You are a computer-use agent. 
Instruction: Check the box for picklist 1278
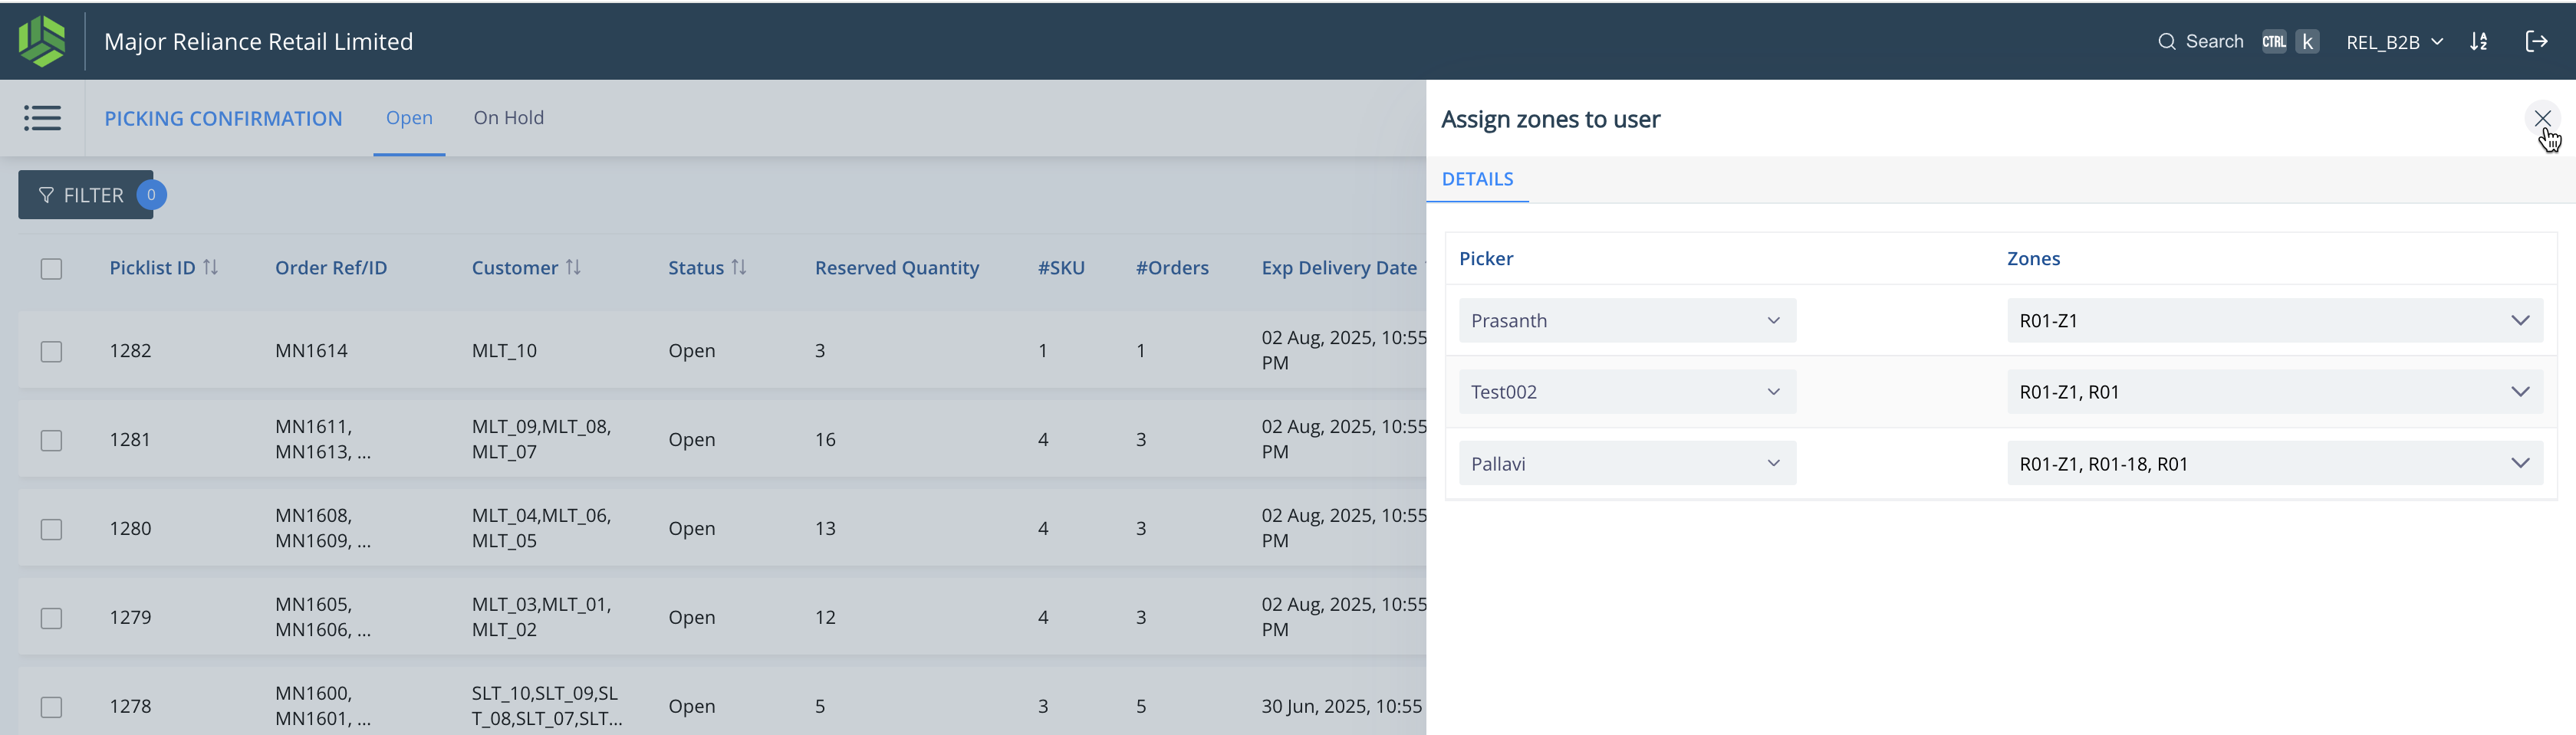click(x=51, y=707)
